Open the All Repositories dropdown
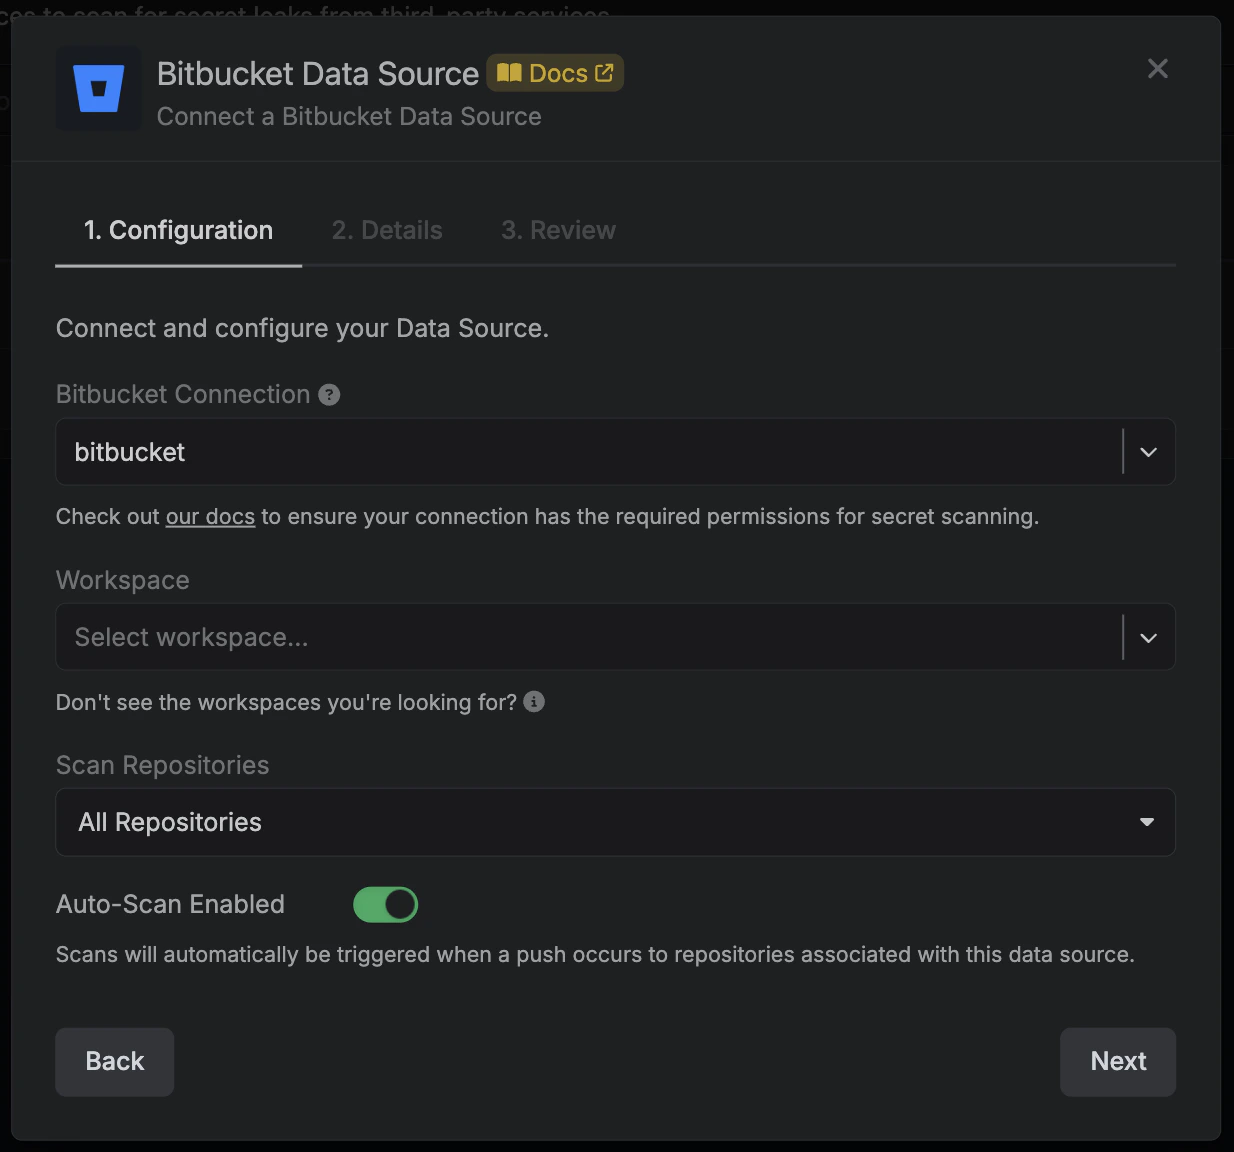This screenshot has height=1152, width=1234. point(615,822)
